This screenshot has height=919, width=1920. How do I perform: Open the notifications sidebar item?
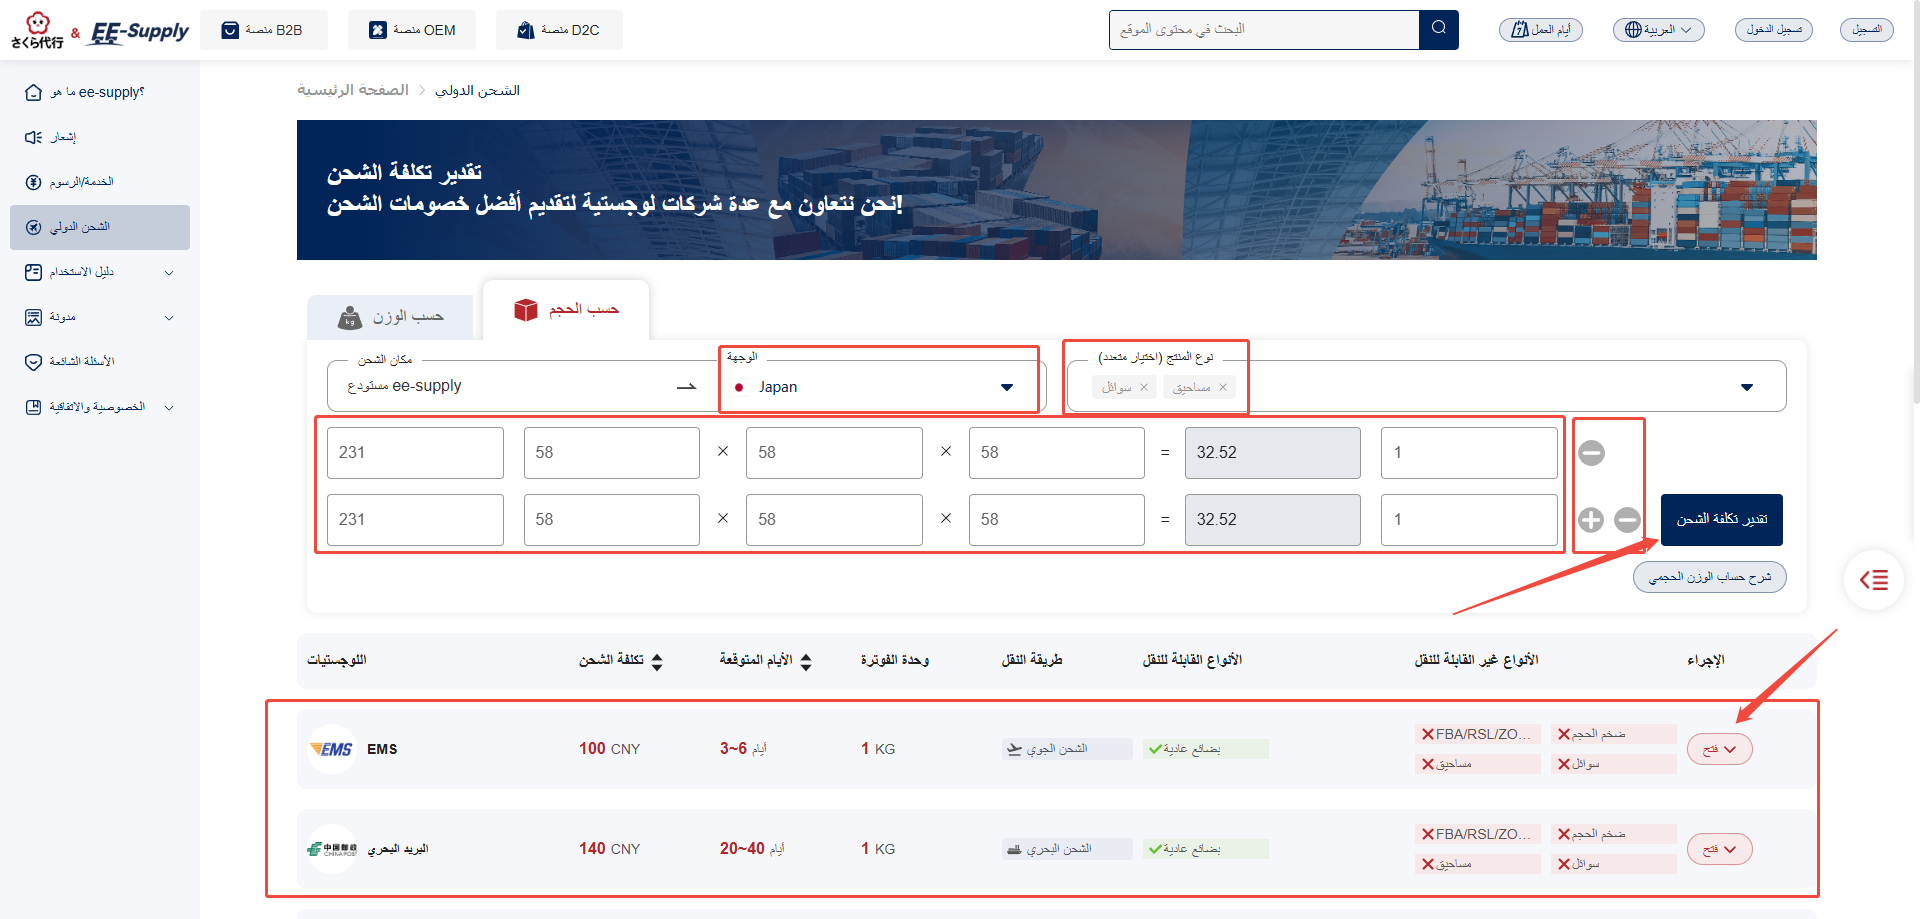(100, 137)
